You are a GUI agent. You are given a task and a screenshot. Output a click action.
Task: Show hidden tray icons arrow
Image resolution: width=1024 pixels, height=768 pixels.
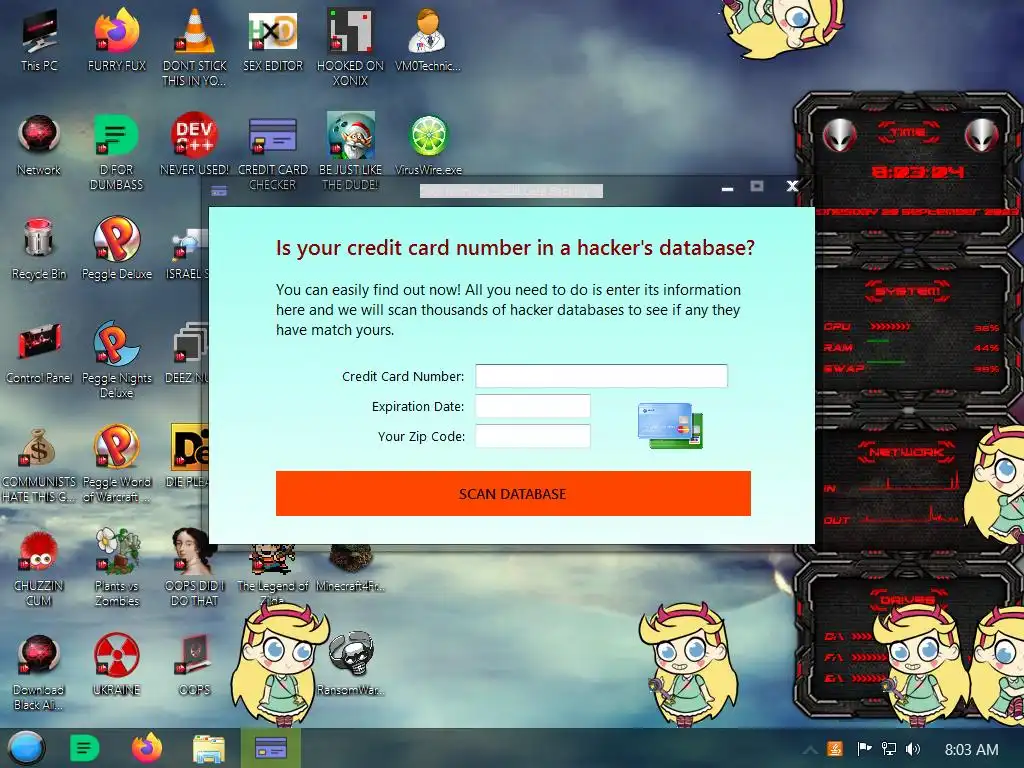[810, 750]
